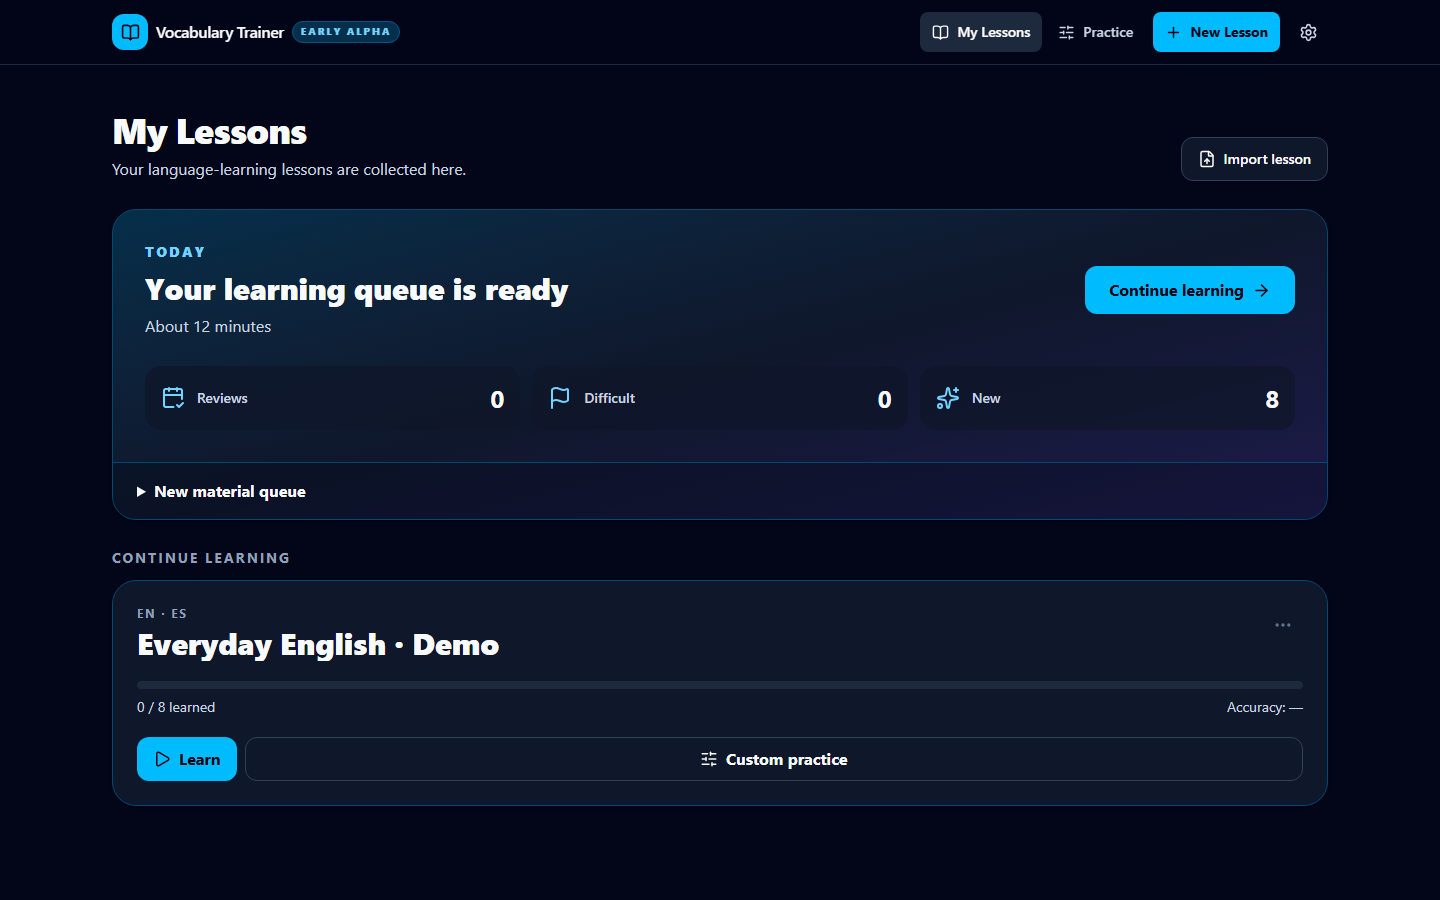Open the Practice tab
The width and height of the screenshot is (1440, 900).
1096,32
